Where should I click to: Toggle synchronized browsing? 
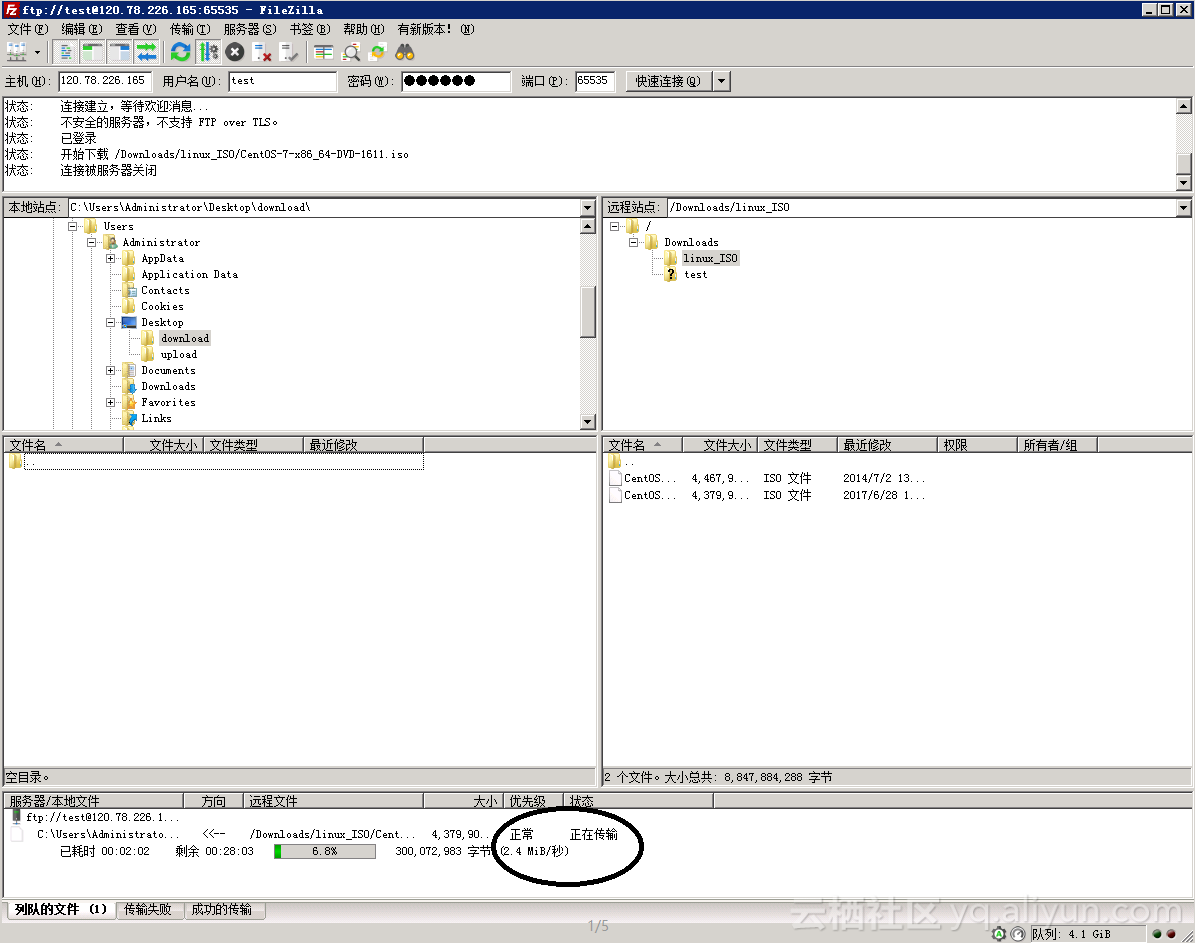point(377,52)
